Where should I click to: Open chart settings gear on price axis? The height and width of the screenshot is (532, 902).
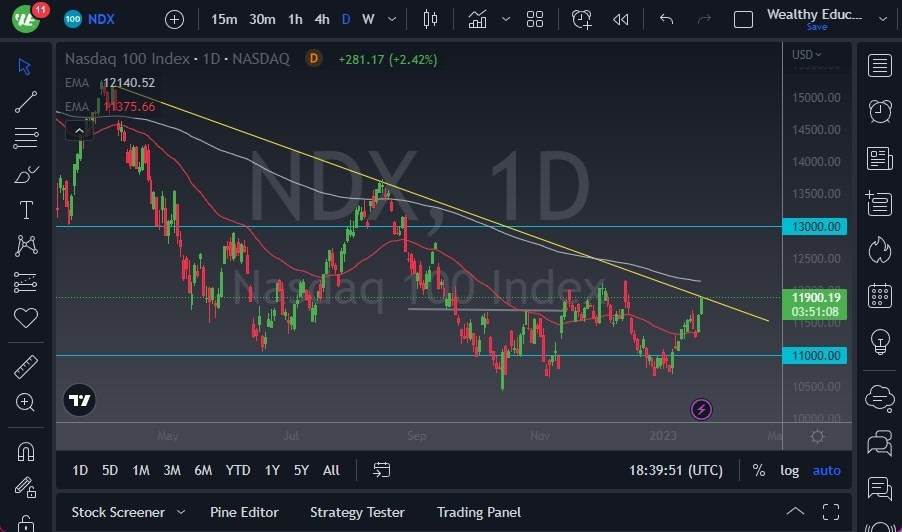point(817,437)
